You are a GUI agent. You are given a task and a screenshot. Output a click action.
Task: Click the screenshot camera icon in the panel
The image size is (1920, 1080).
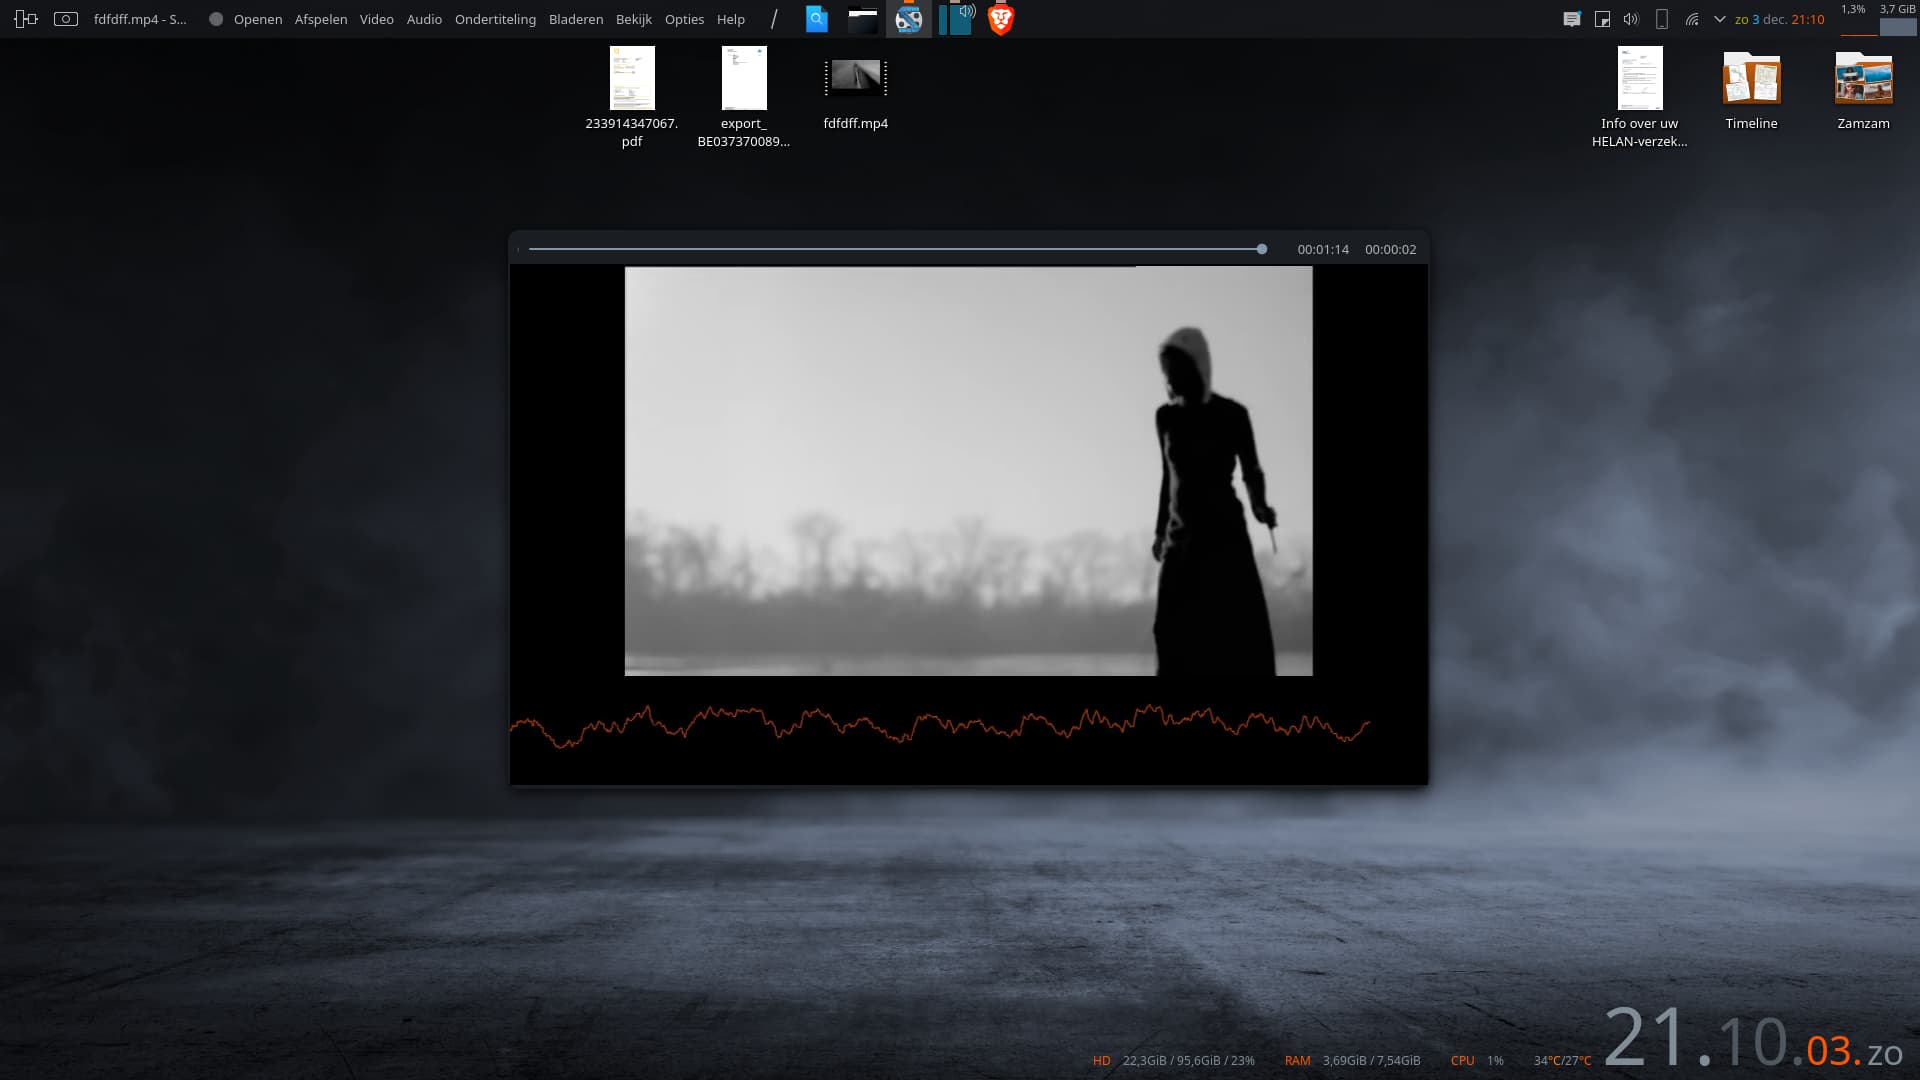pos(66,19)
